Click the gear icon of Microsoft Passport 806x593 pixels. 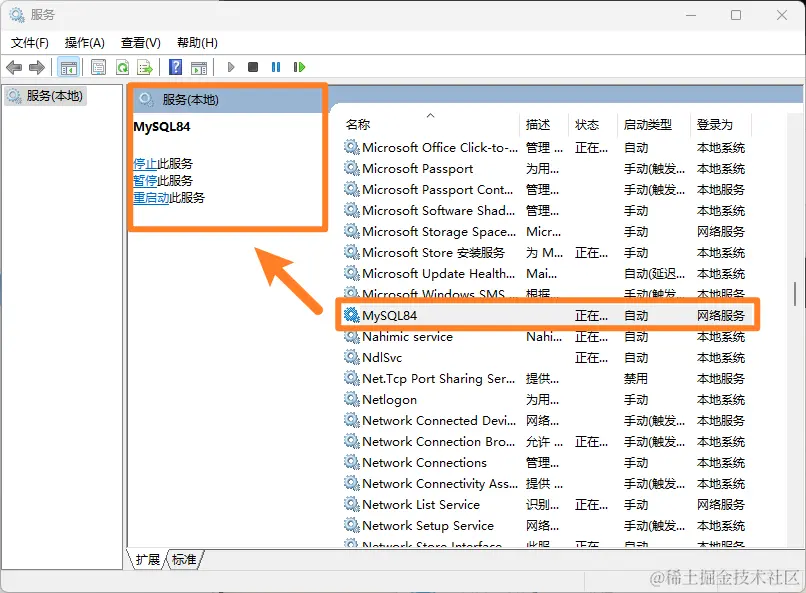point(352,169)
